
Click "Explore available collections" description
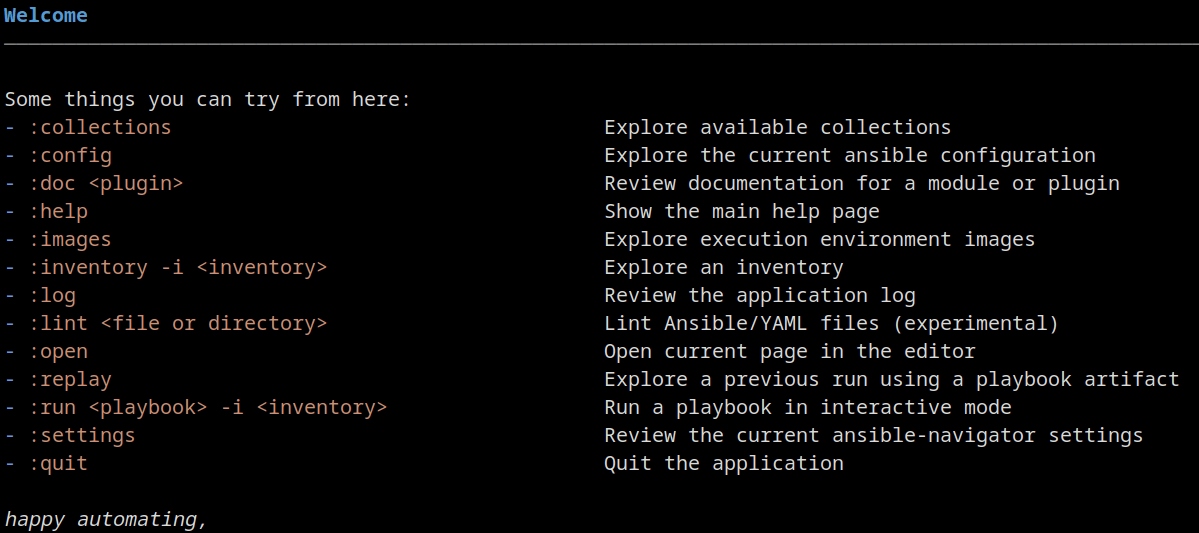pyautogui.click(x=778, y=127)
